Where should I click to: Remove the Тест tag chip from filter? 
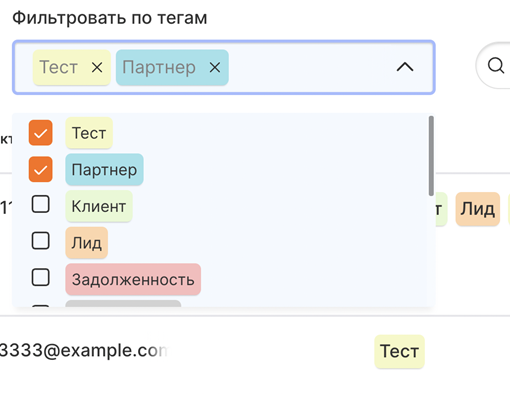pos(97,68)
